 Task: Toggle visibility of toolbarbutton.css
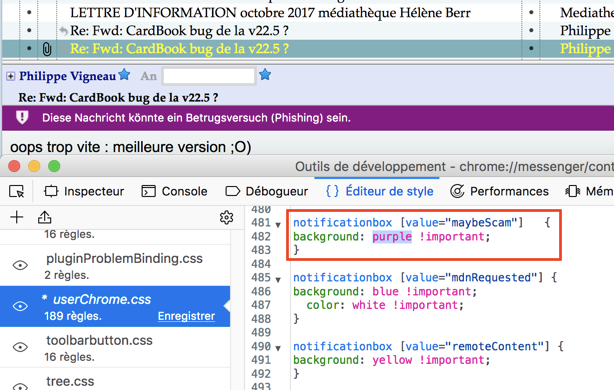(x=20, y=347)
